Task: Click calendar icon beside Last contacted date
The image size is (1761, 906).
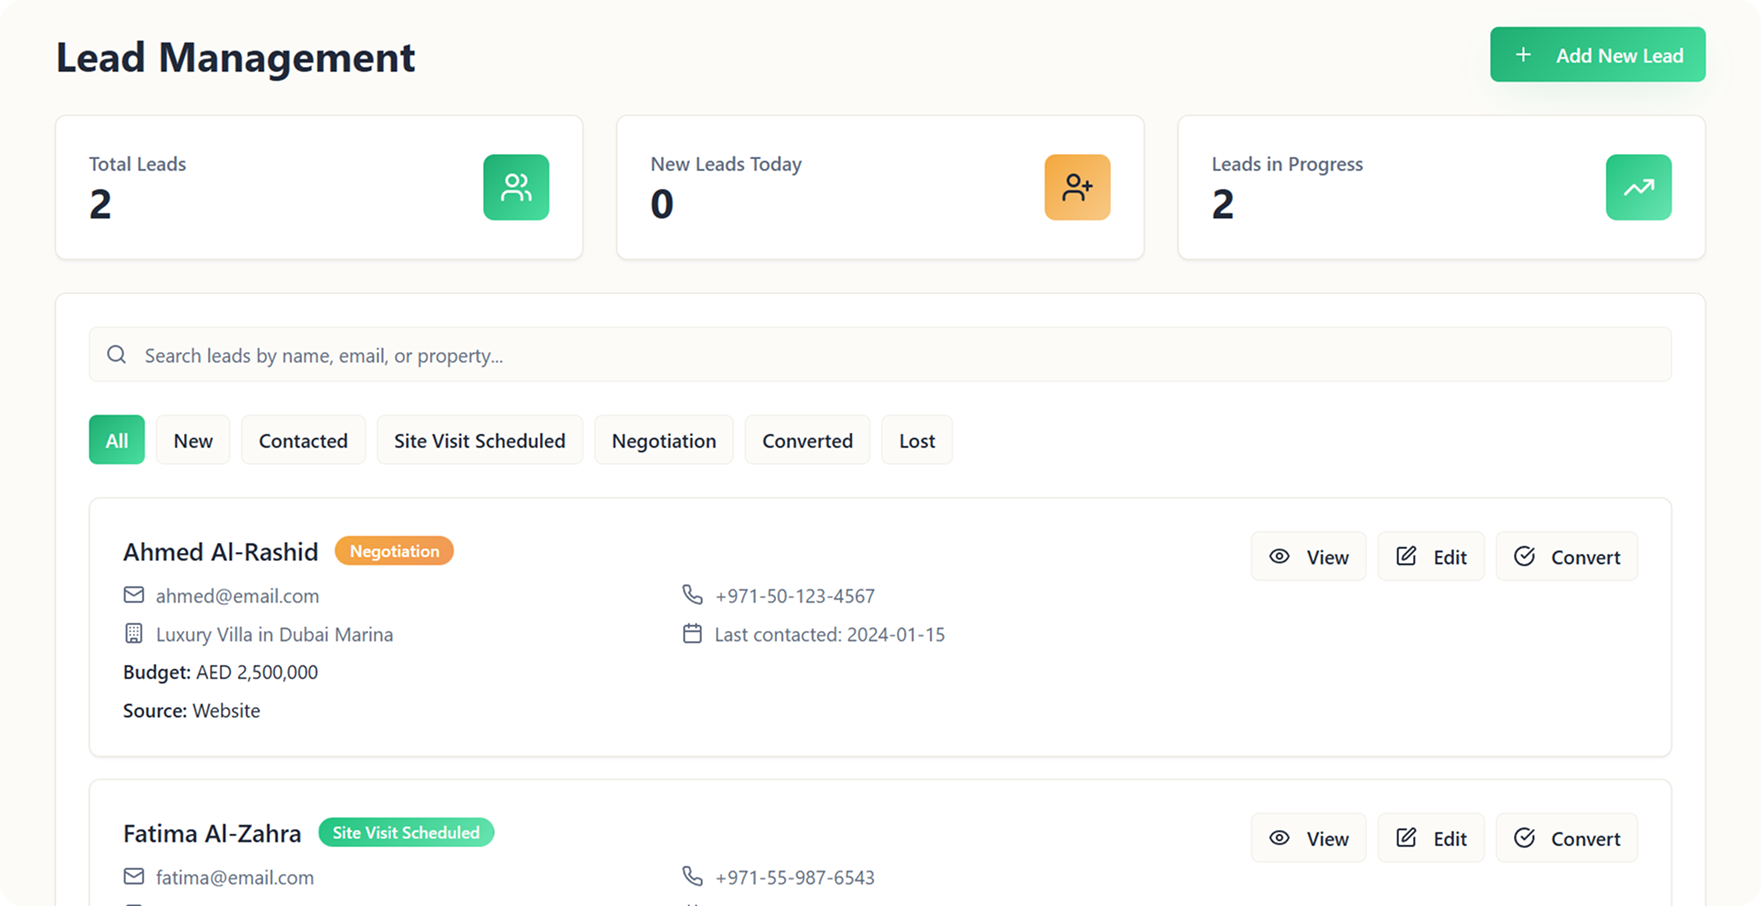Action: pyautogui.click(x=692, y=633)
